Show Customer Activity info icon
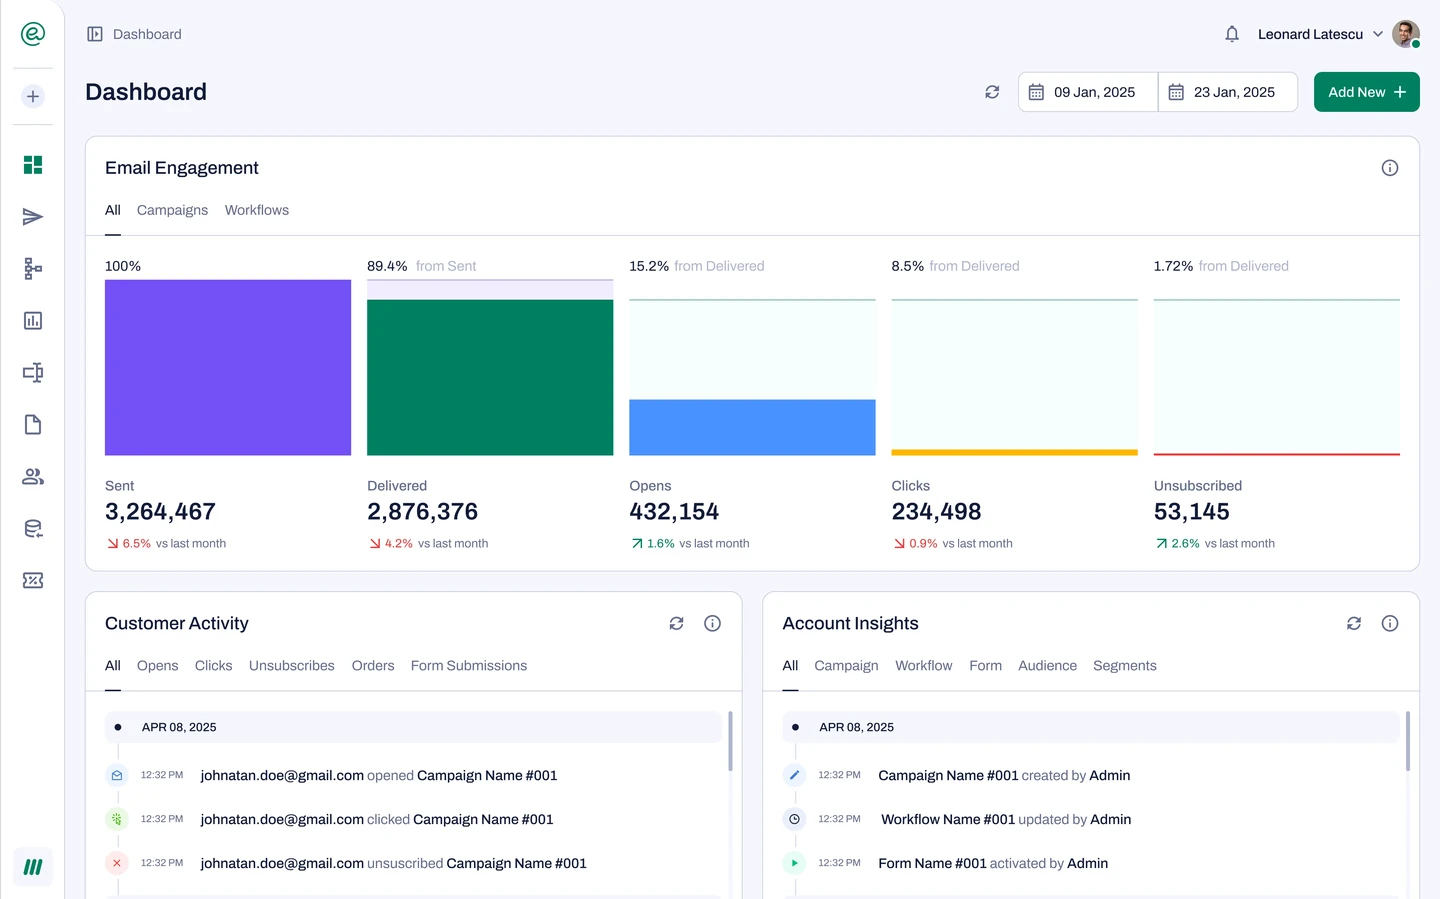Image resolution: width=1440 pixels, height=899 pixels. 713,624
